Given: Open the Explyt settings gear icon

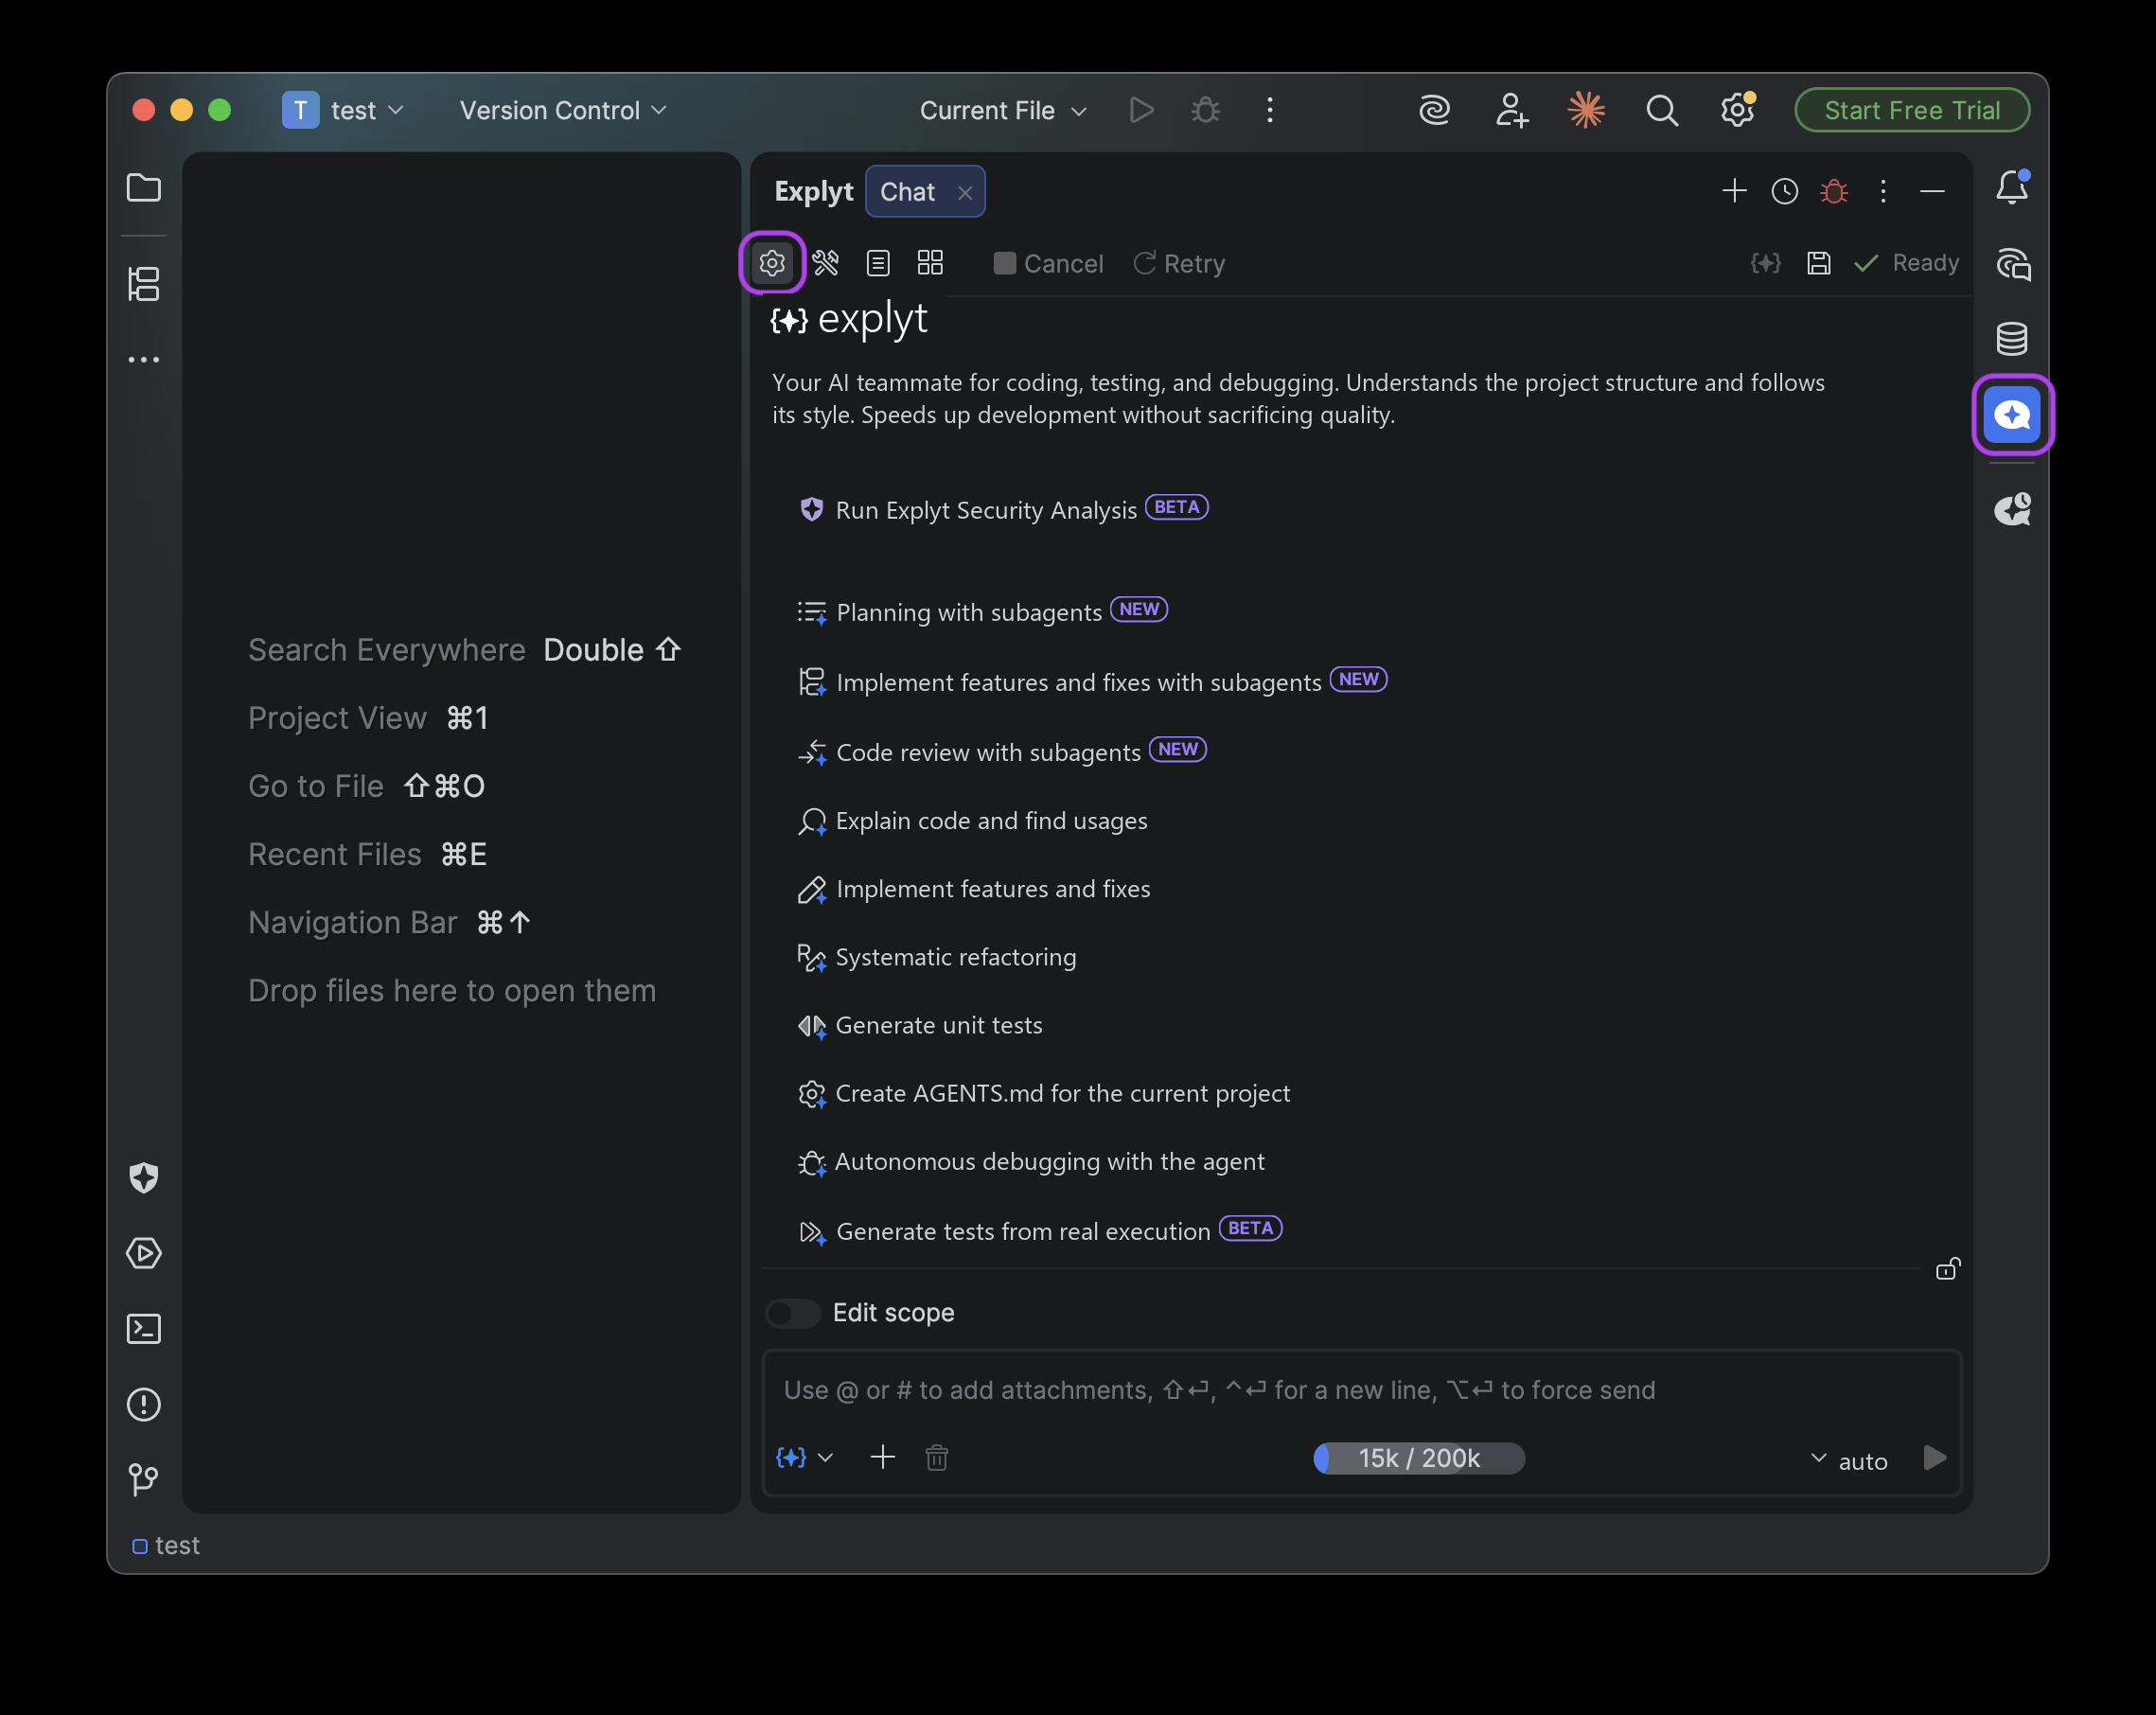Looking at the screenshot, I should (772, 263).
